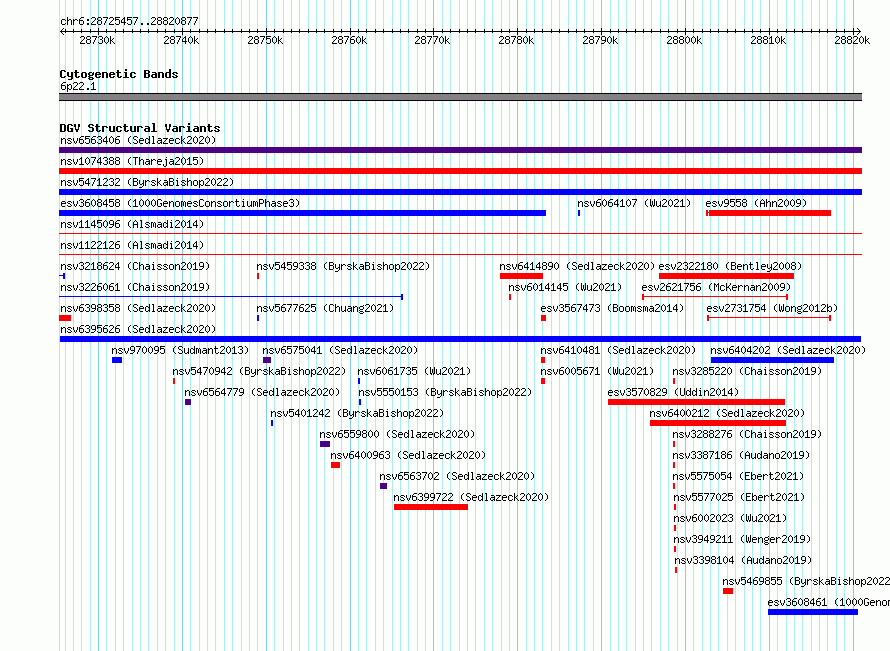
Task: Open nsv5469855 variant label
Action: pos(806,581)
